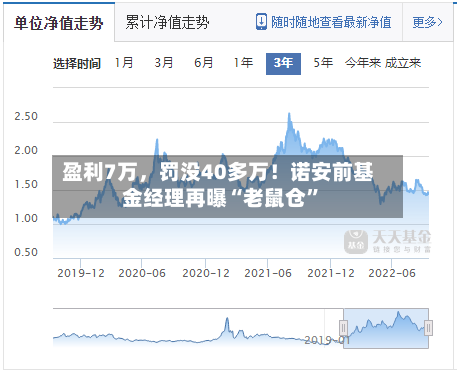Click the 2019-01 label in navigator
Screen dimensions: 457x373
(327, 340)
